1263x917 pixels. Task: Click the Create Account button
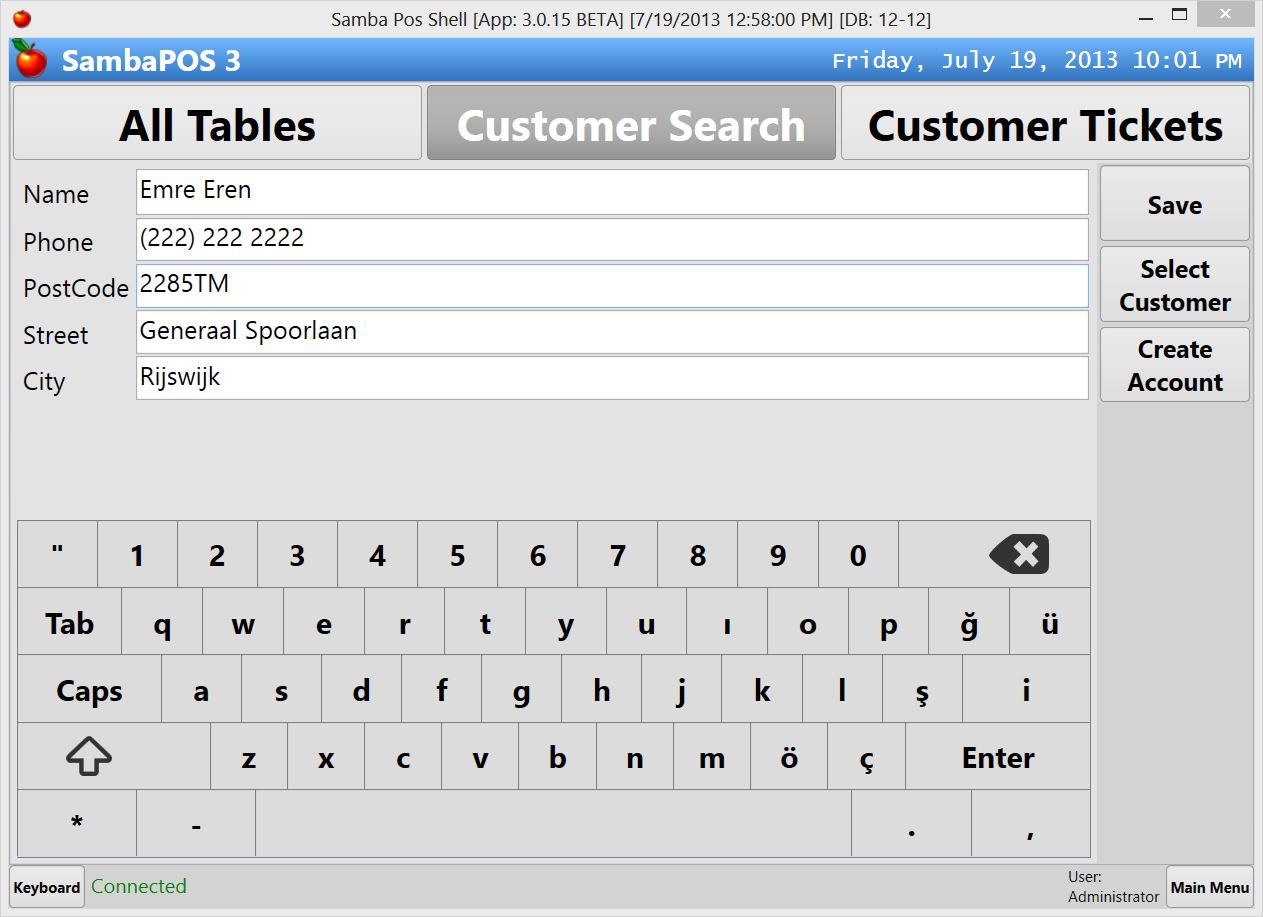click(x=1174, y=365)
